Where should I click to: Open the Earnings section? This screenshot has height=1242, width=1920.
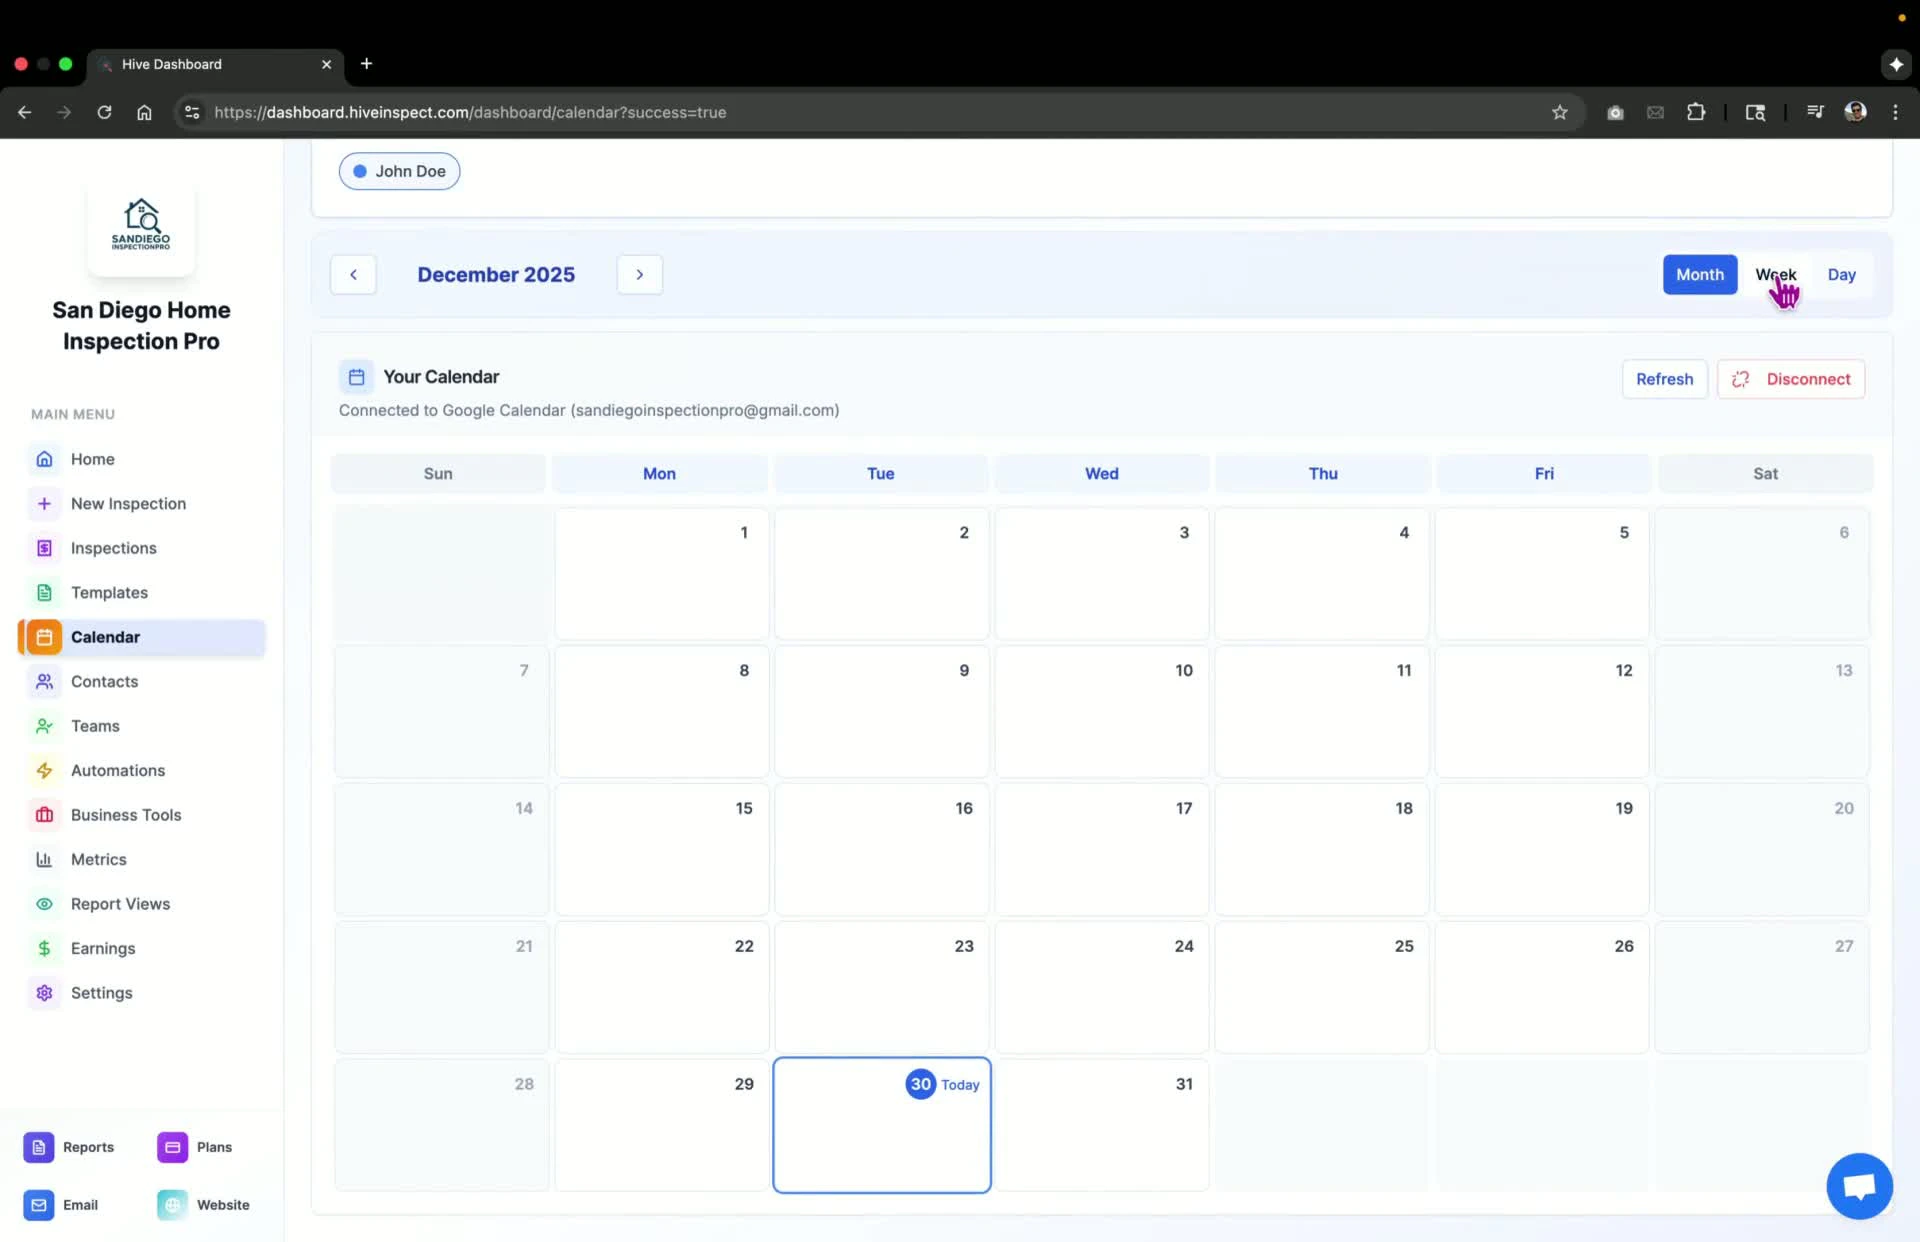(103, 948)
